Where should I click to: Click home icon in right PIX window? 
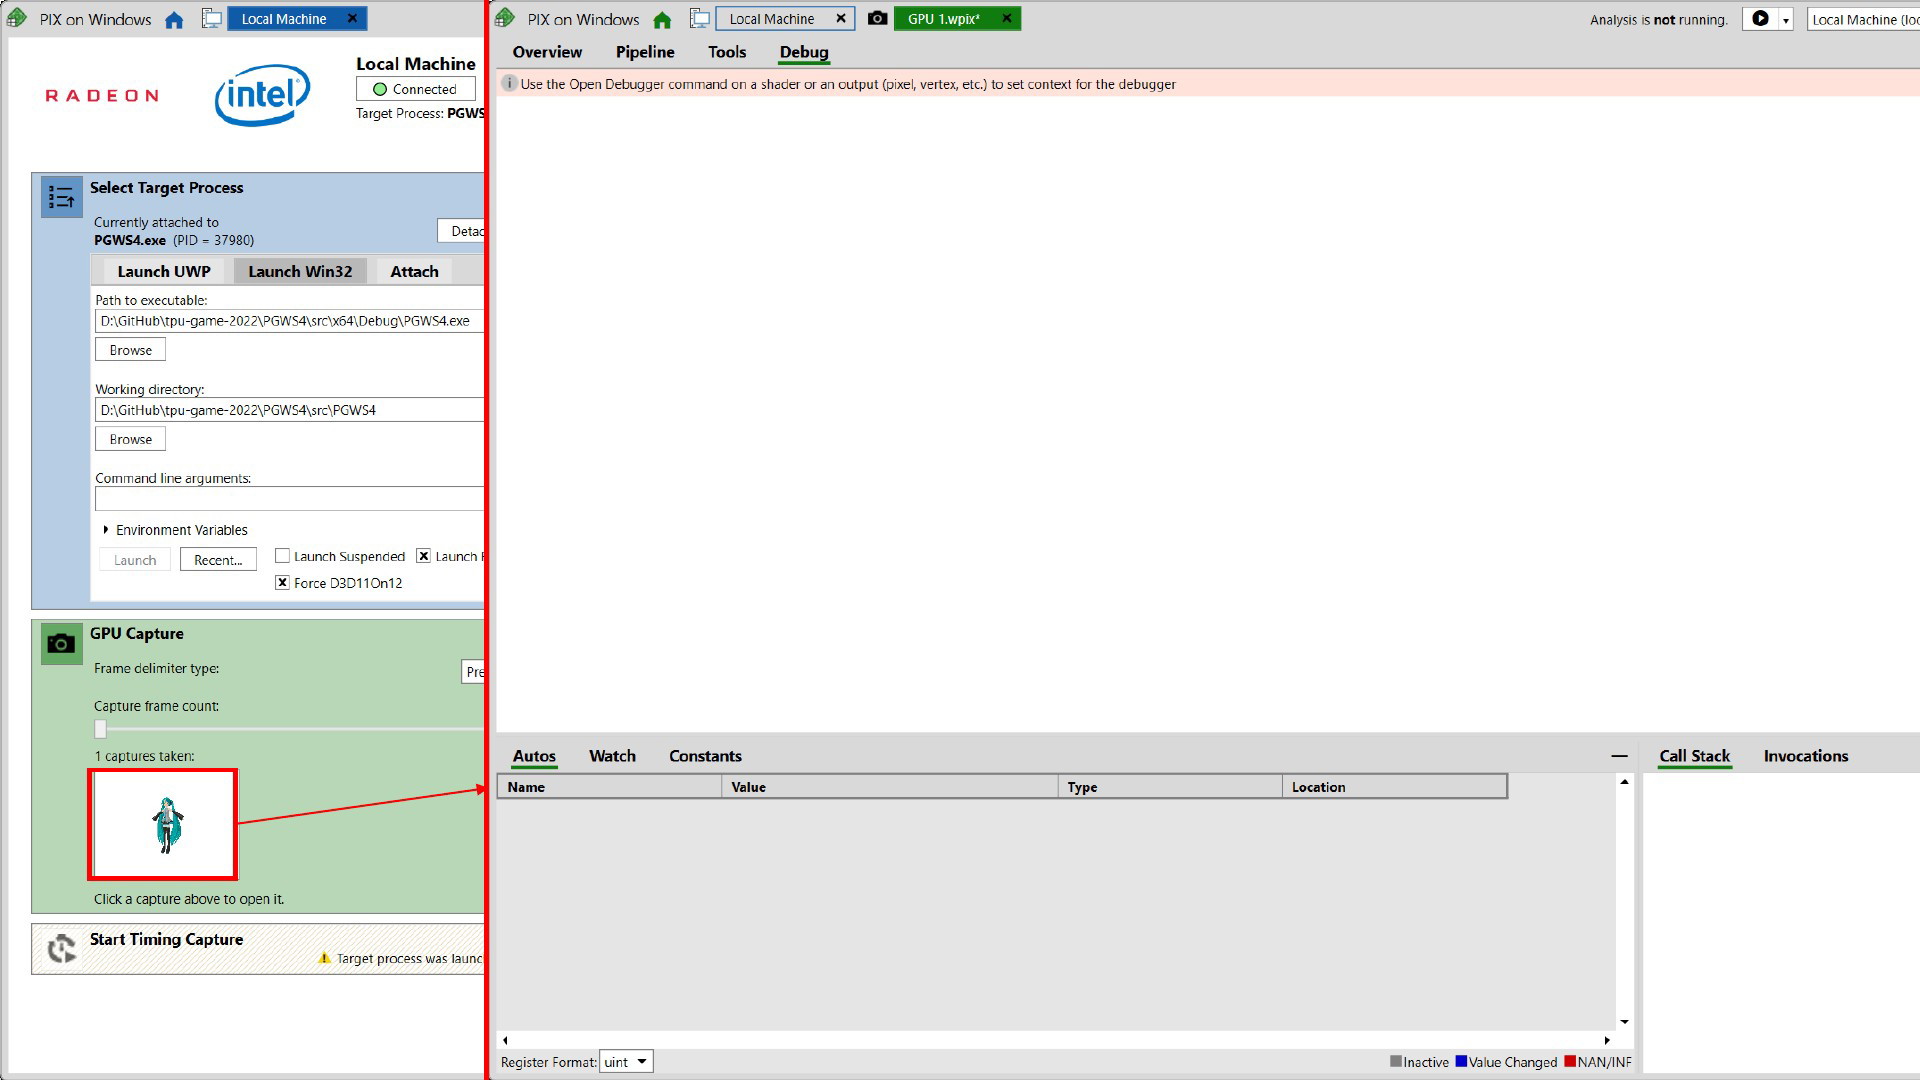662,20
